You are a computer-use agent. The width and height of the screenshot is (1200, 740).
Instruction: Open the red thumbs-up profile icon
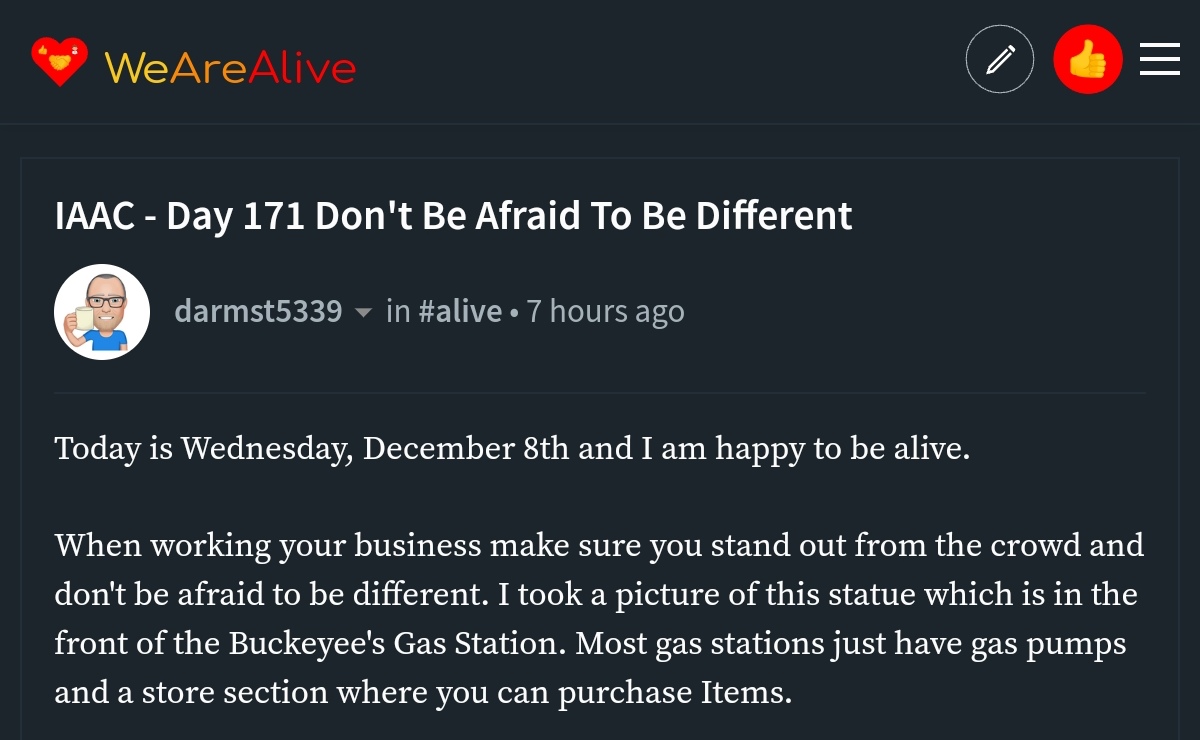click(1088, 60)
